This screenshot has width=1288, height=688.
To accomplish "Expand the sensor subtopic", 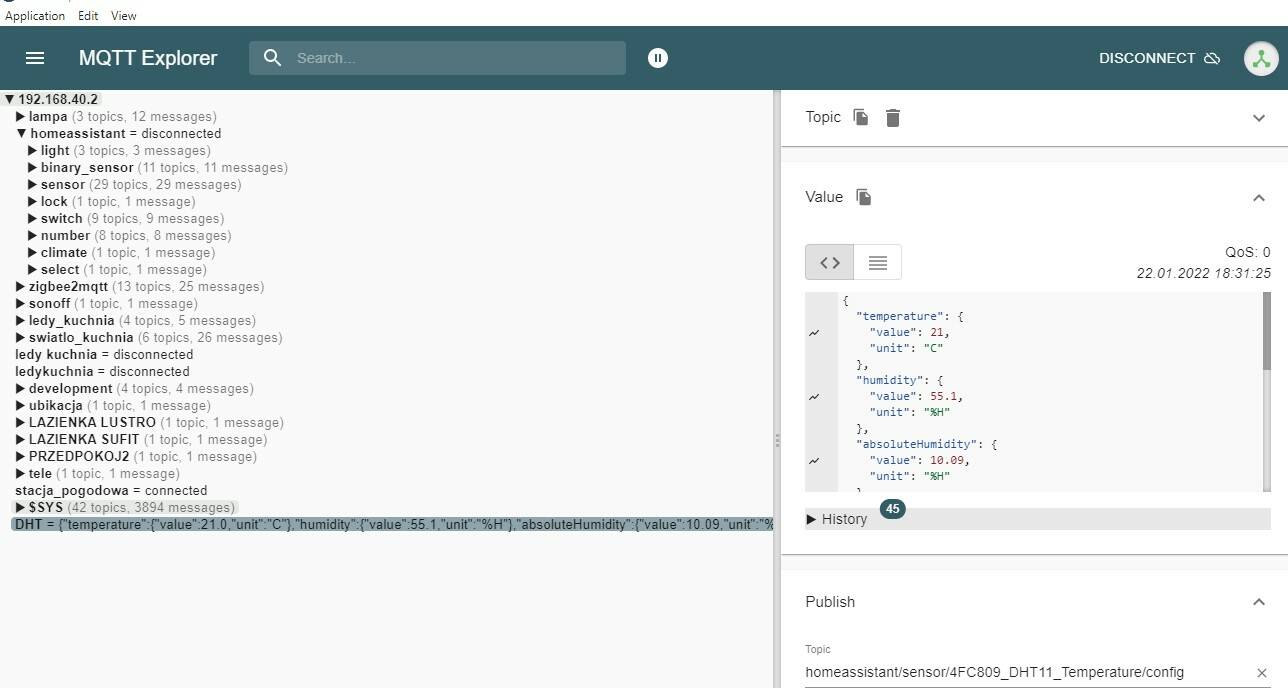I will click(32, 184).
